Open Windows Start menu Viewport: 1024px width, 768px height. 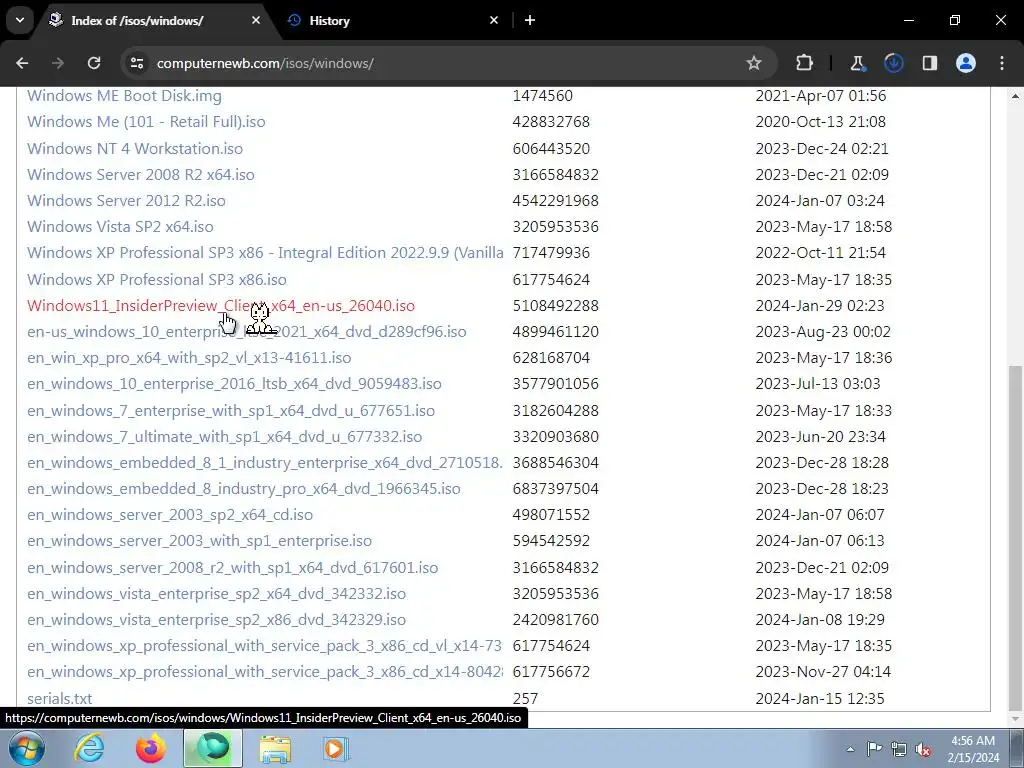(x=26, y=748)
